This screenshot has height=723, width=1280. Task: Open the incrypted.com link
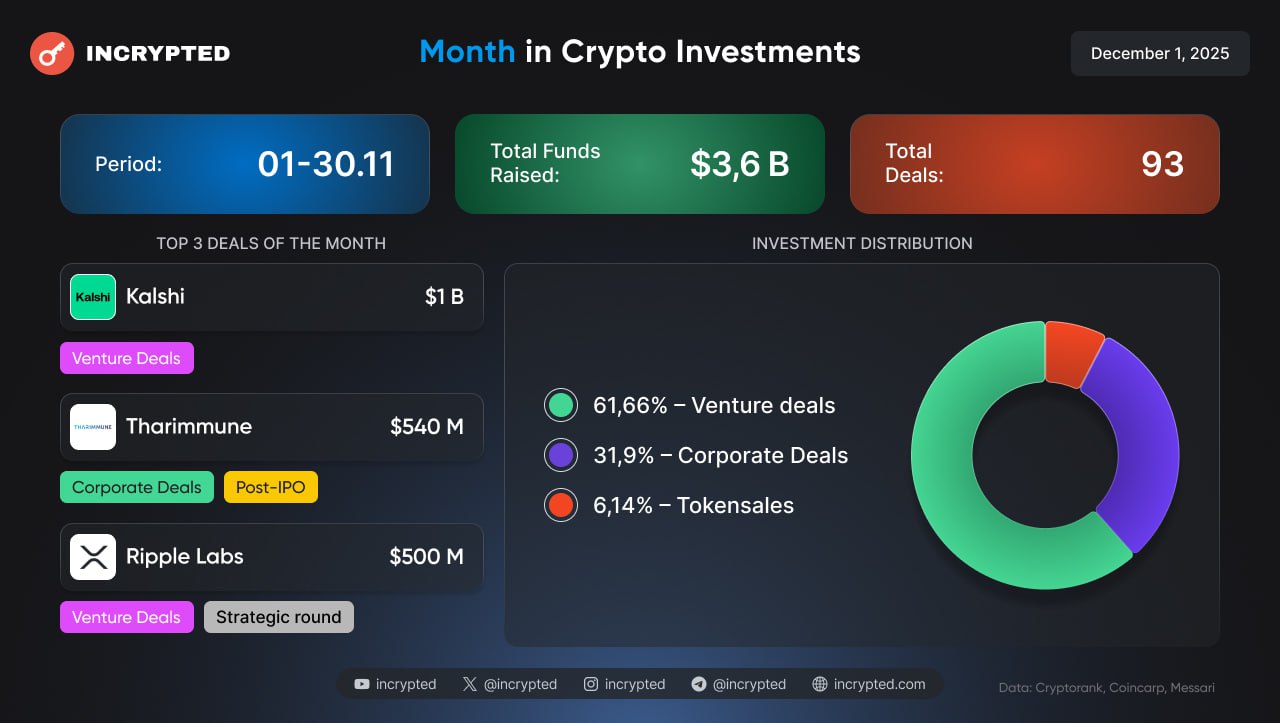point(879,684)
